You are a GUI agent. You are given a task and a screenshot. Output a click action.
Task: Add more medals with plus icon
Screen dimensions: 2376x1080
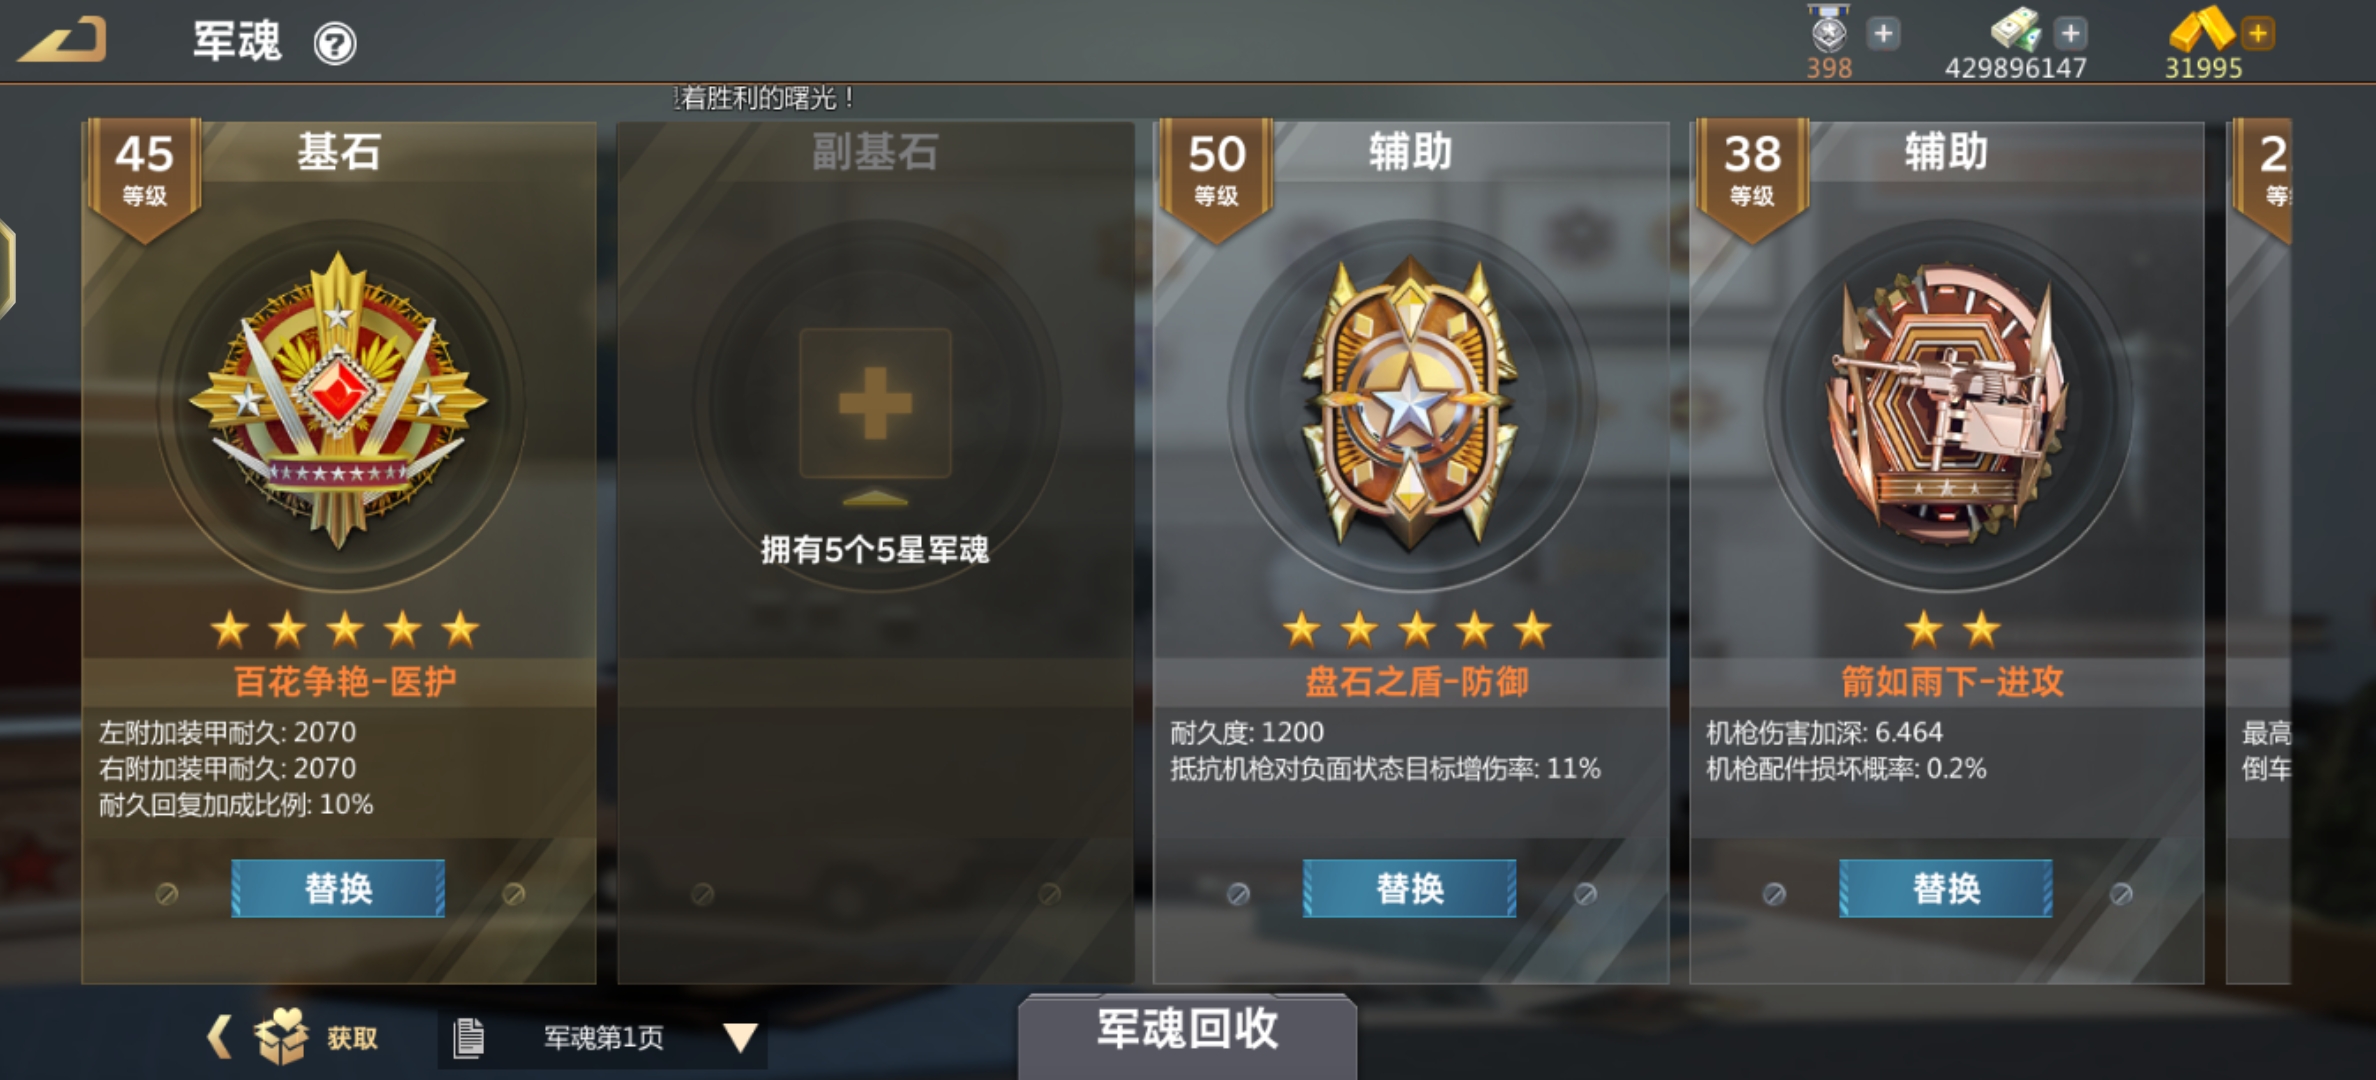pos(1883,33)
